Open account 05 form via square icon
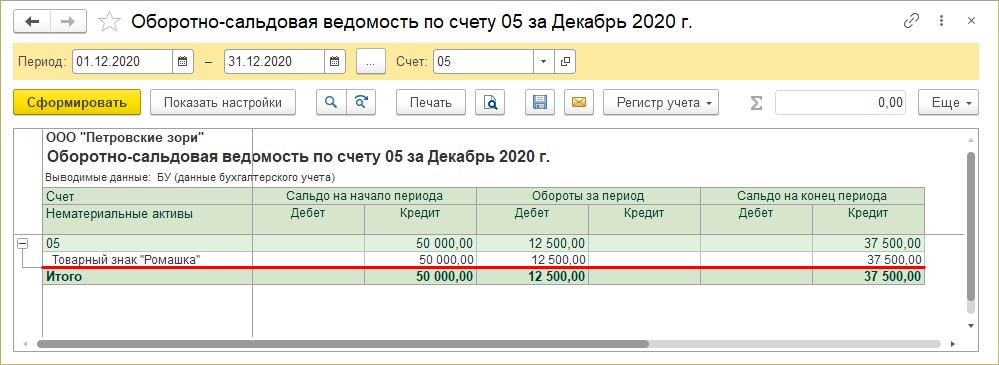Screen dimensions: 999x365 point(564,62)
